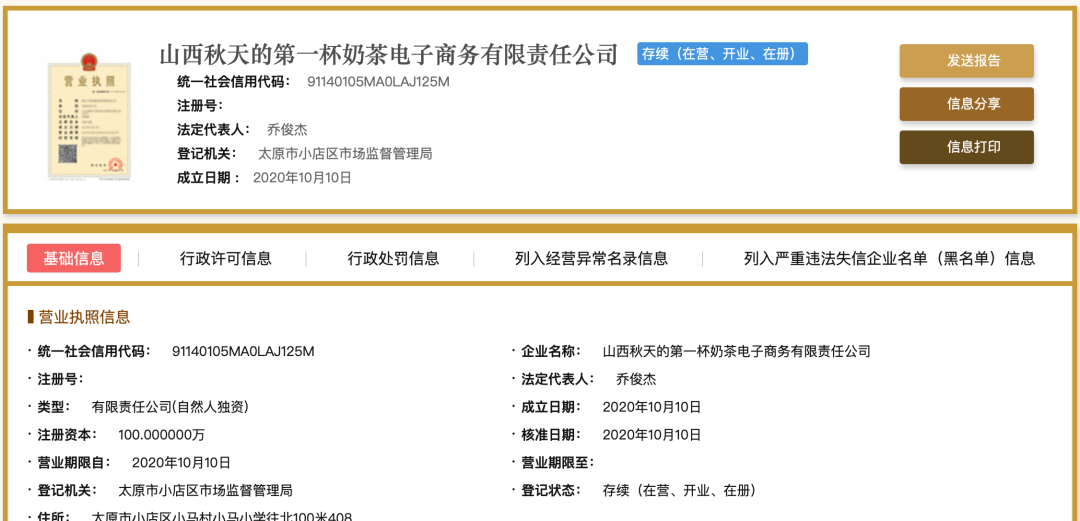Open the 行政处罚信息 tab
1080x521 pixels.
click(393, 258)
